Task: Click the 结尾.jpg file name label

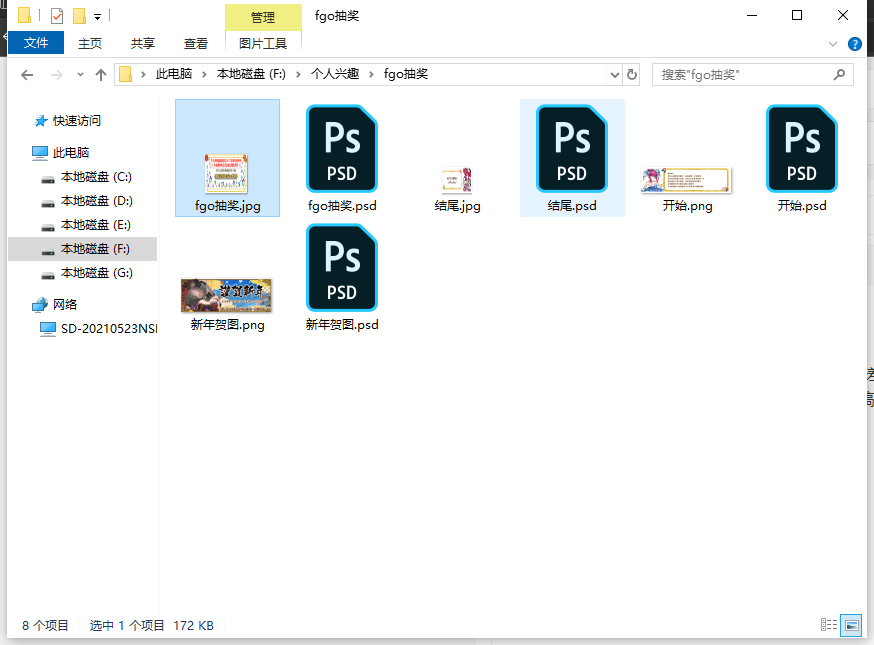Action: [x=457, y=206]
